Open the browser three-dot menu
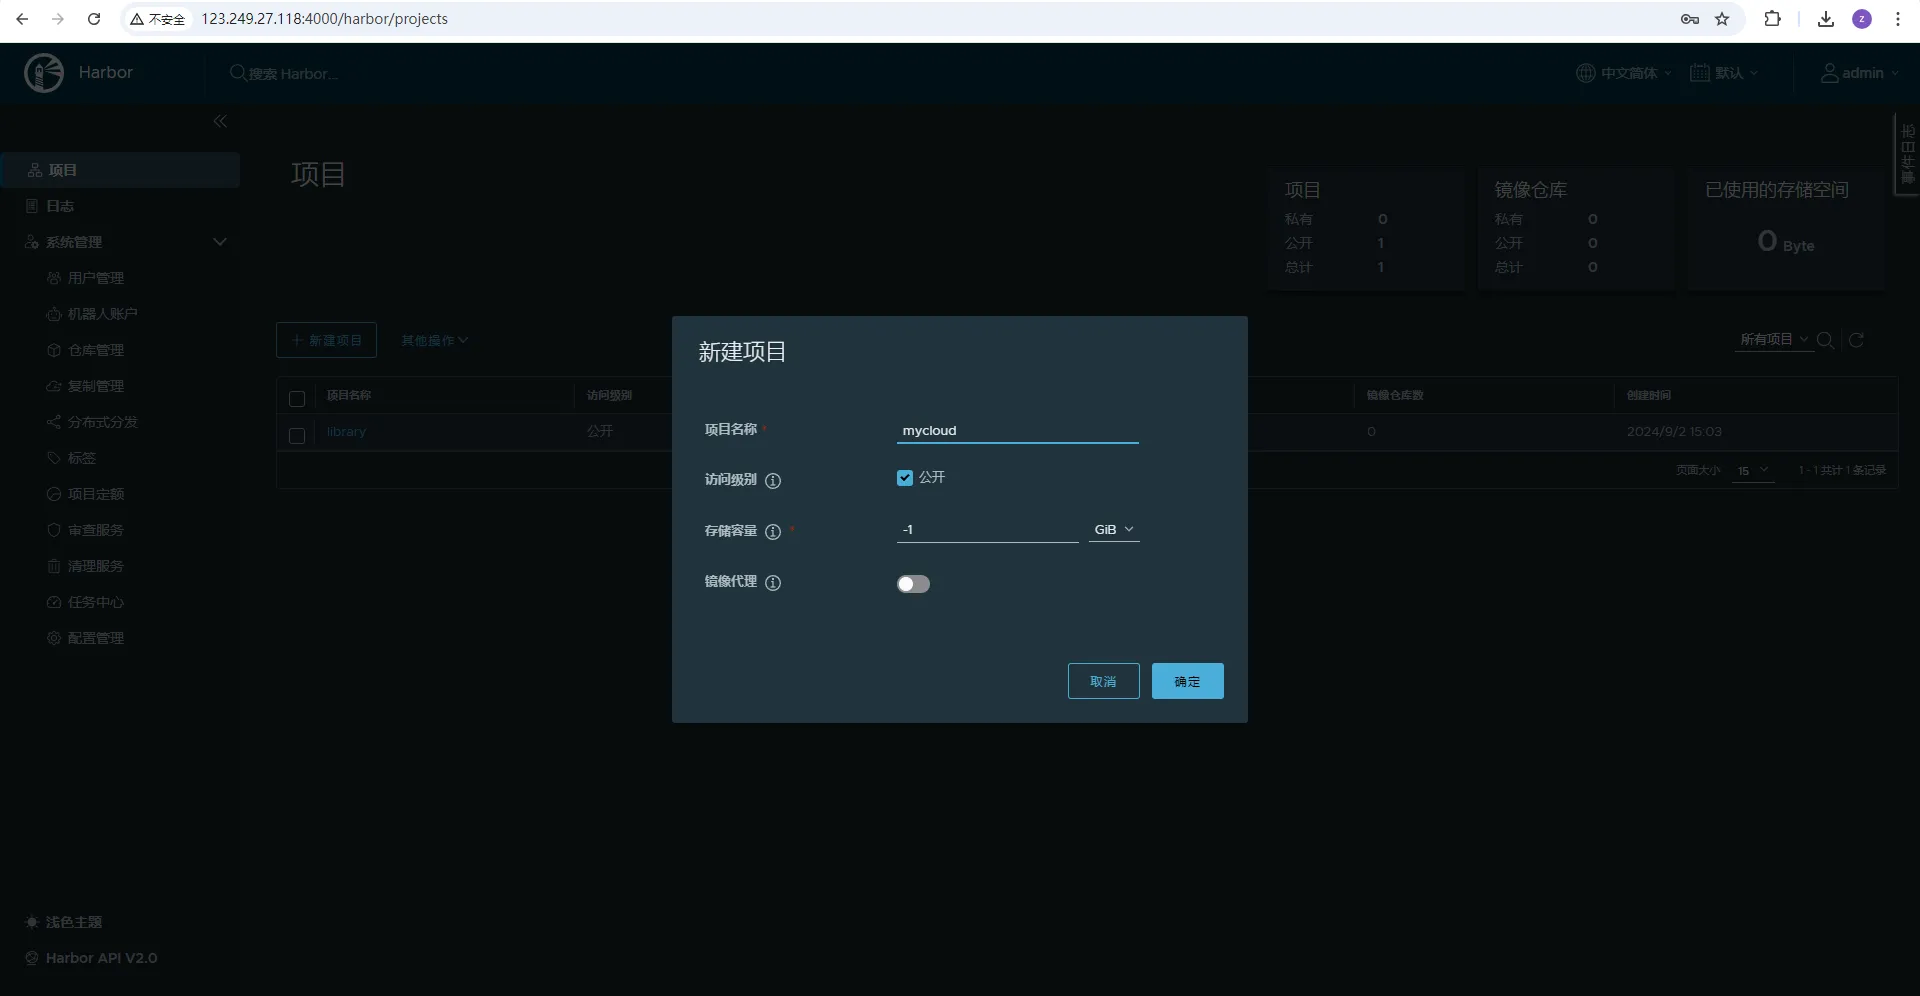This screenshot has width=1920, height=996. click(1898, 19)
